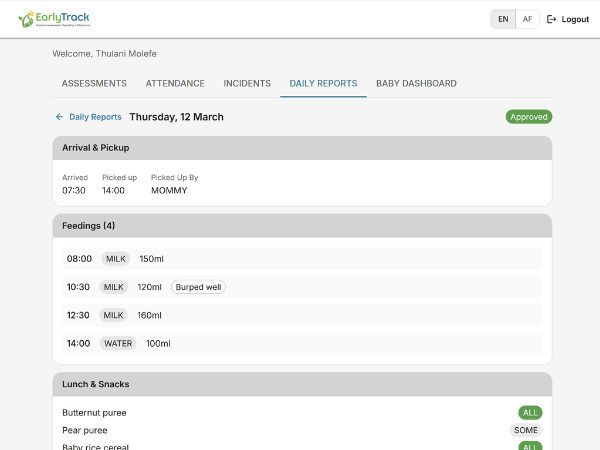Screen dimensions: 600x450
Task: Click the logout door icon
Action: [x=551, y=19]
